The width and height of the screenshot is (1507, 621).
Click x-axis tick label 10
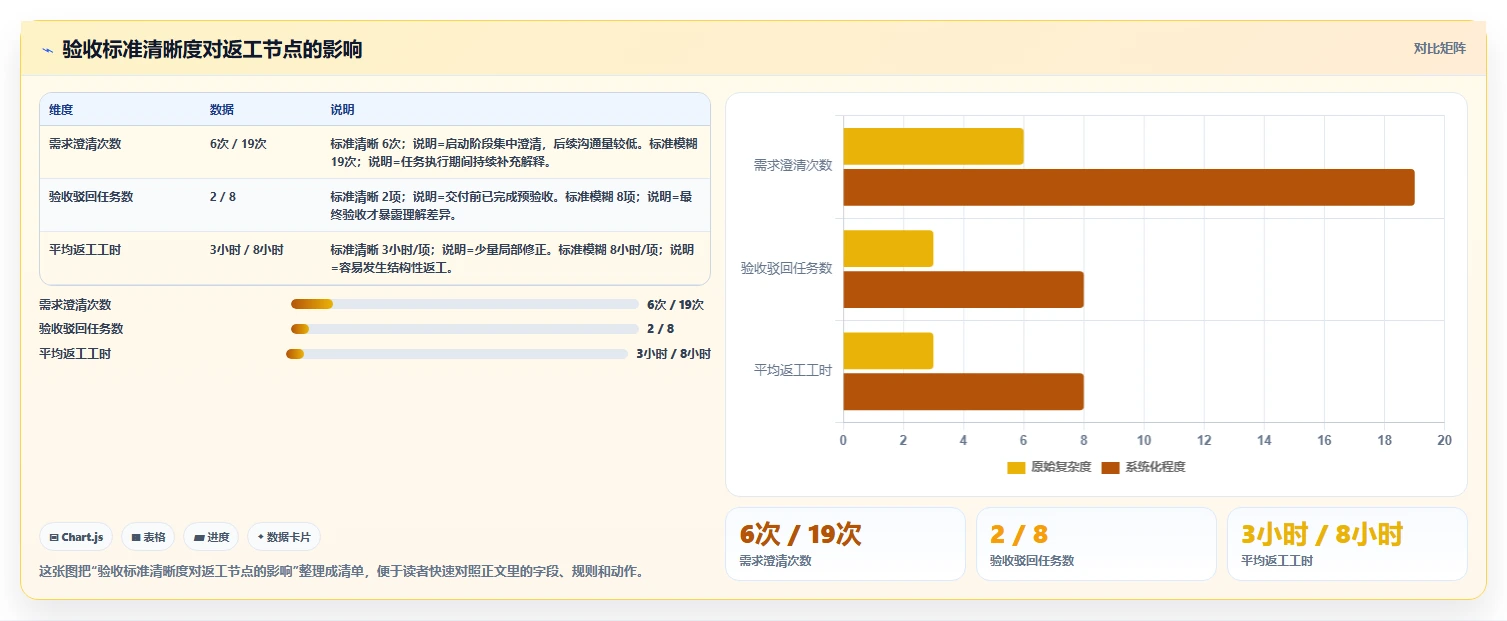point(1144,440)
